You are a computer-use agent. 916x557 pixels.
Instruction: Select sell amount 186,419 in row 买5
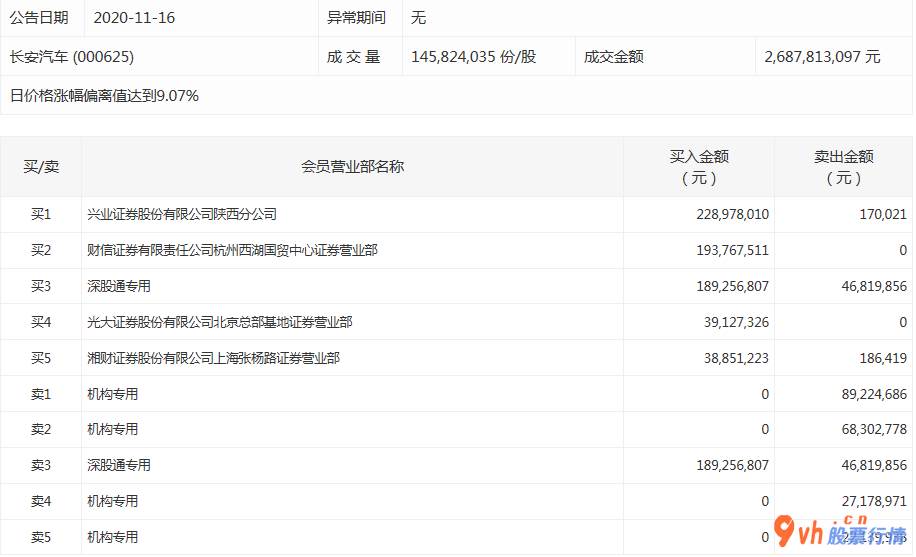883,358
